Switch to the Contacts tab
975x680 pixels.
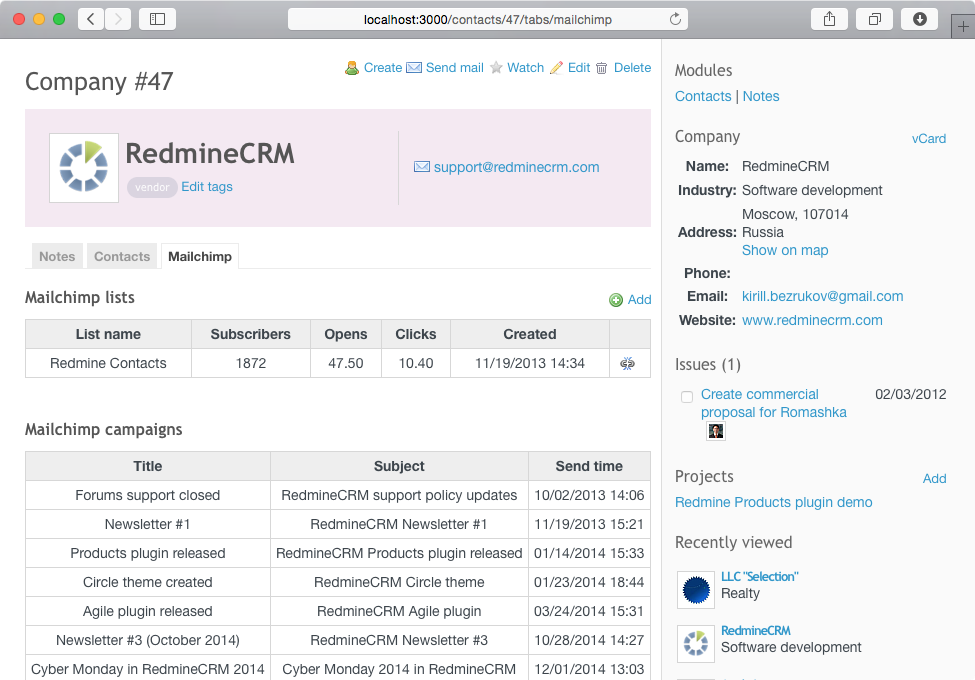point(122,257)
